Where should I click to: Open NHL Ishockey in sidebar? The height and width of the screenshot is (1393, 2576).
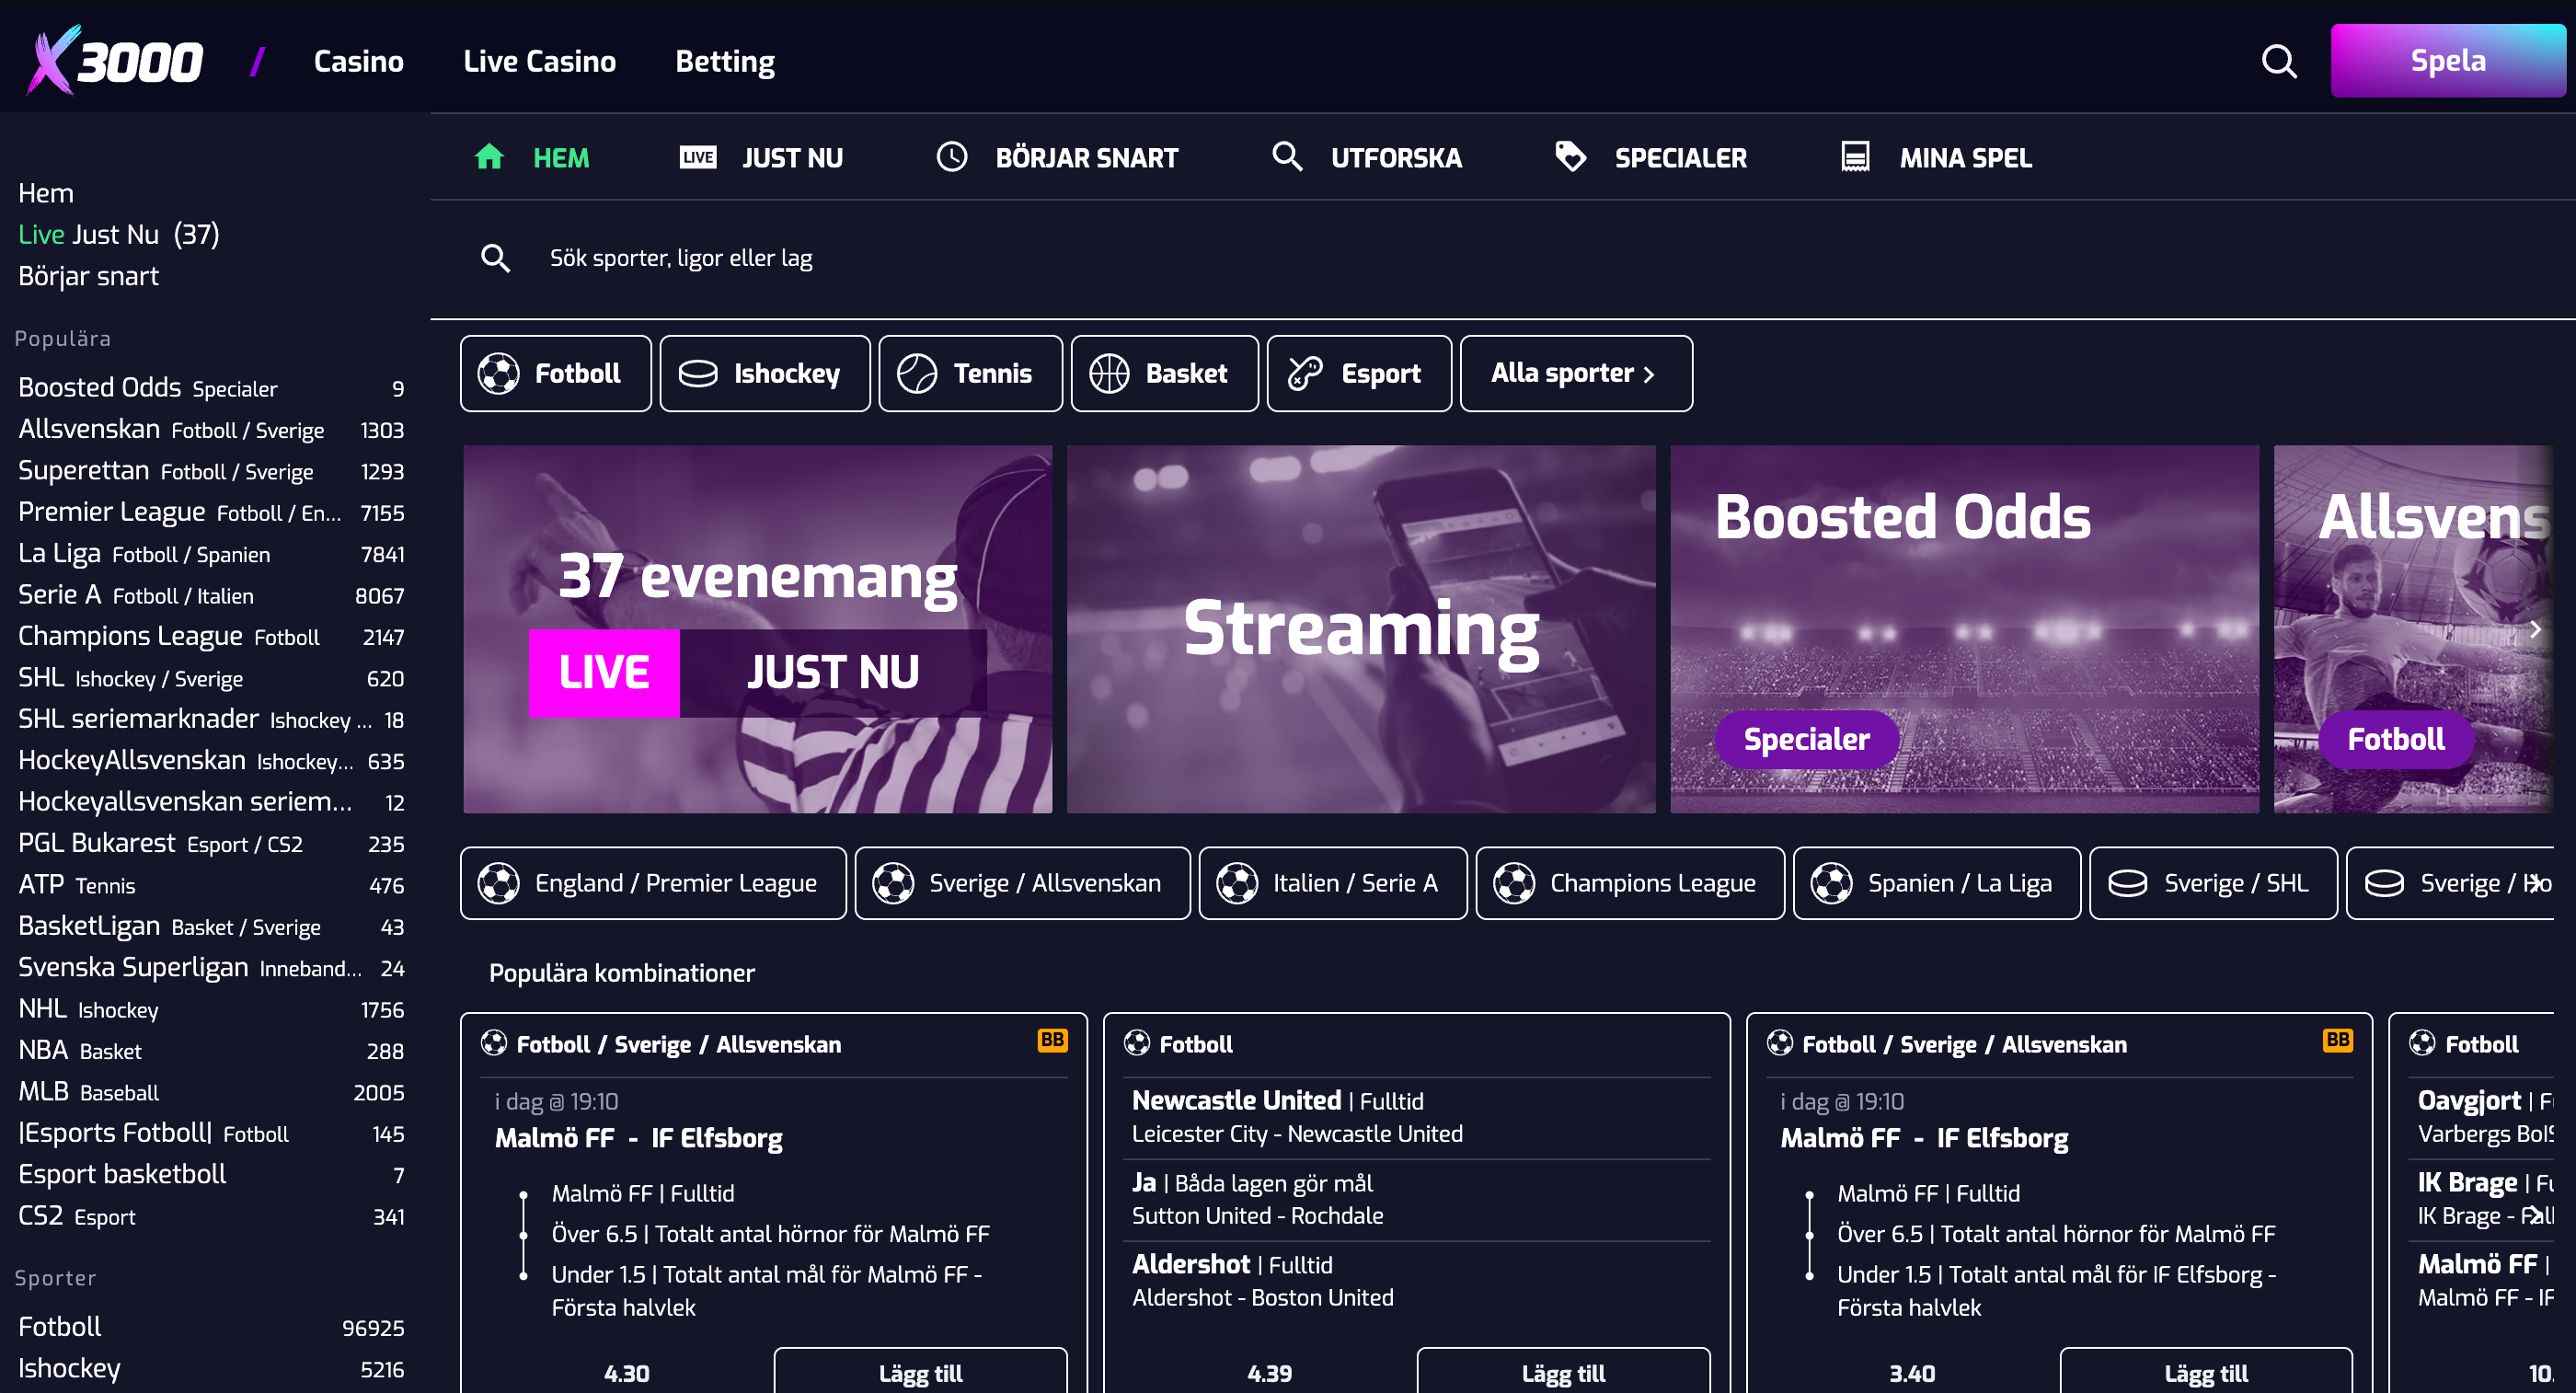[211, 1010]
